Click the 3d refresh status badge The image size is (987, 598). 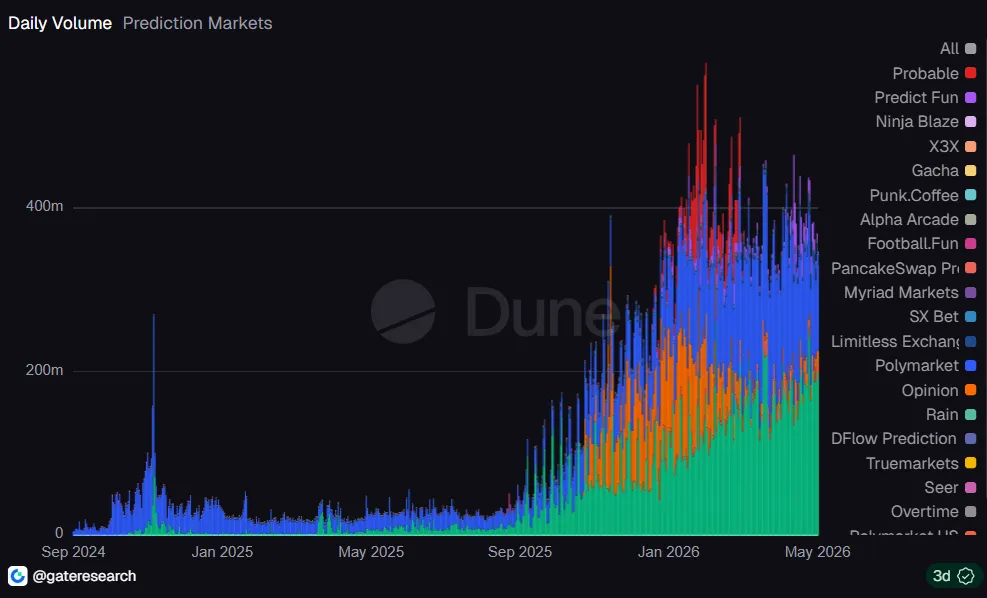pyautogui.click(x=953, y=576)
